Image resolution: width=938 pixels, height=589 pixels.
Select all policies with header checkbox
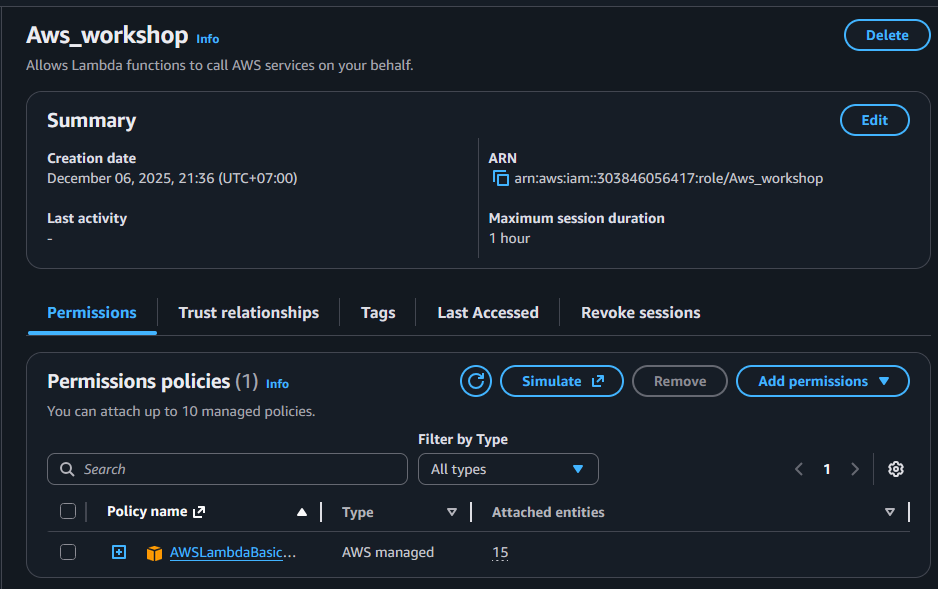click(x=68, y=512)
